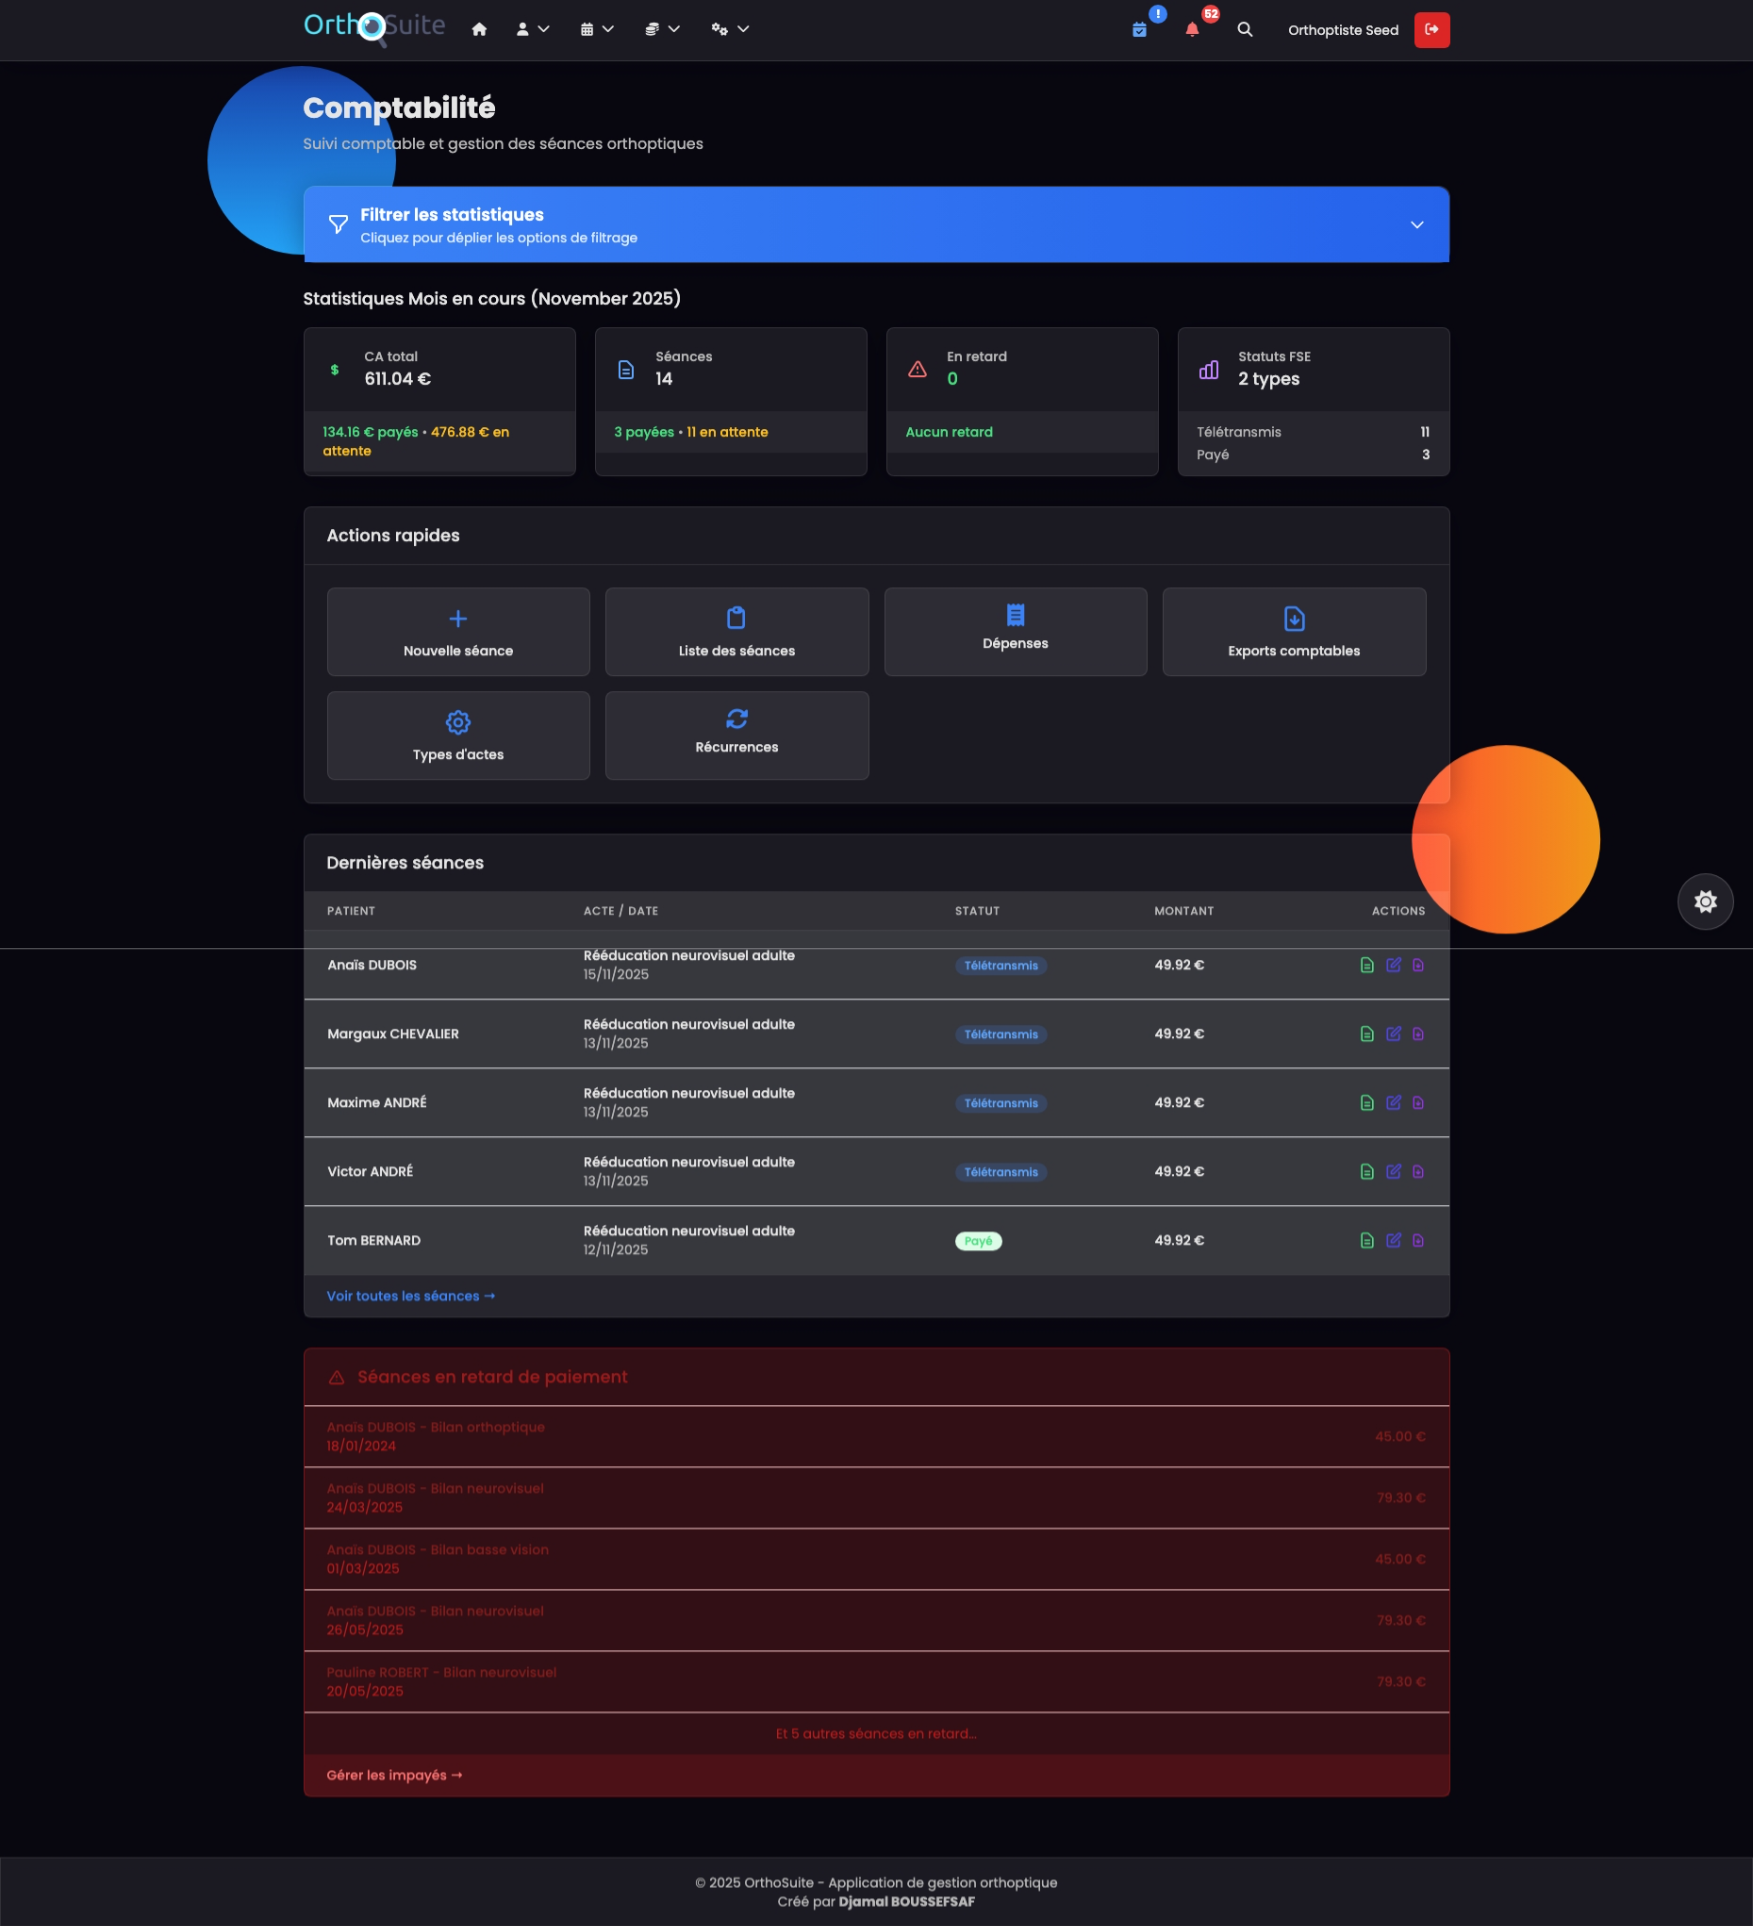Viewport: 1753px width, 1926px height.
Task: Follow the Voir toutes les séances link
Action: click(x=408, y=1295)
